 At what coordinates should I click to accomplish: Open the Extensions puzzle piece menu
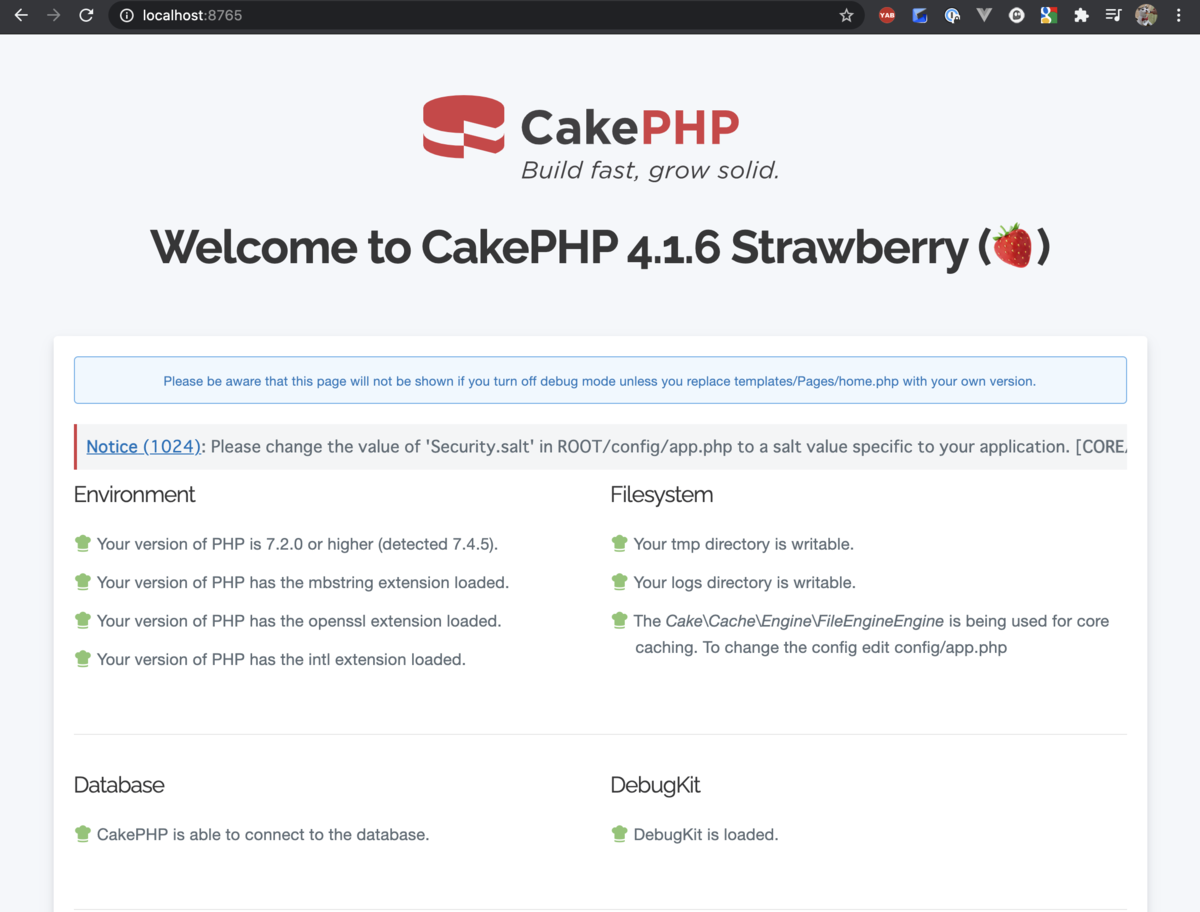[x=1081, y=15]
